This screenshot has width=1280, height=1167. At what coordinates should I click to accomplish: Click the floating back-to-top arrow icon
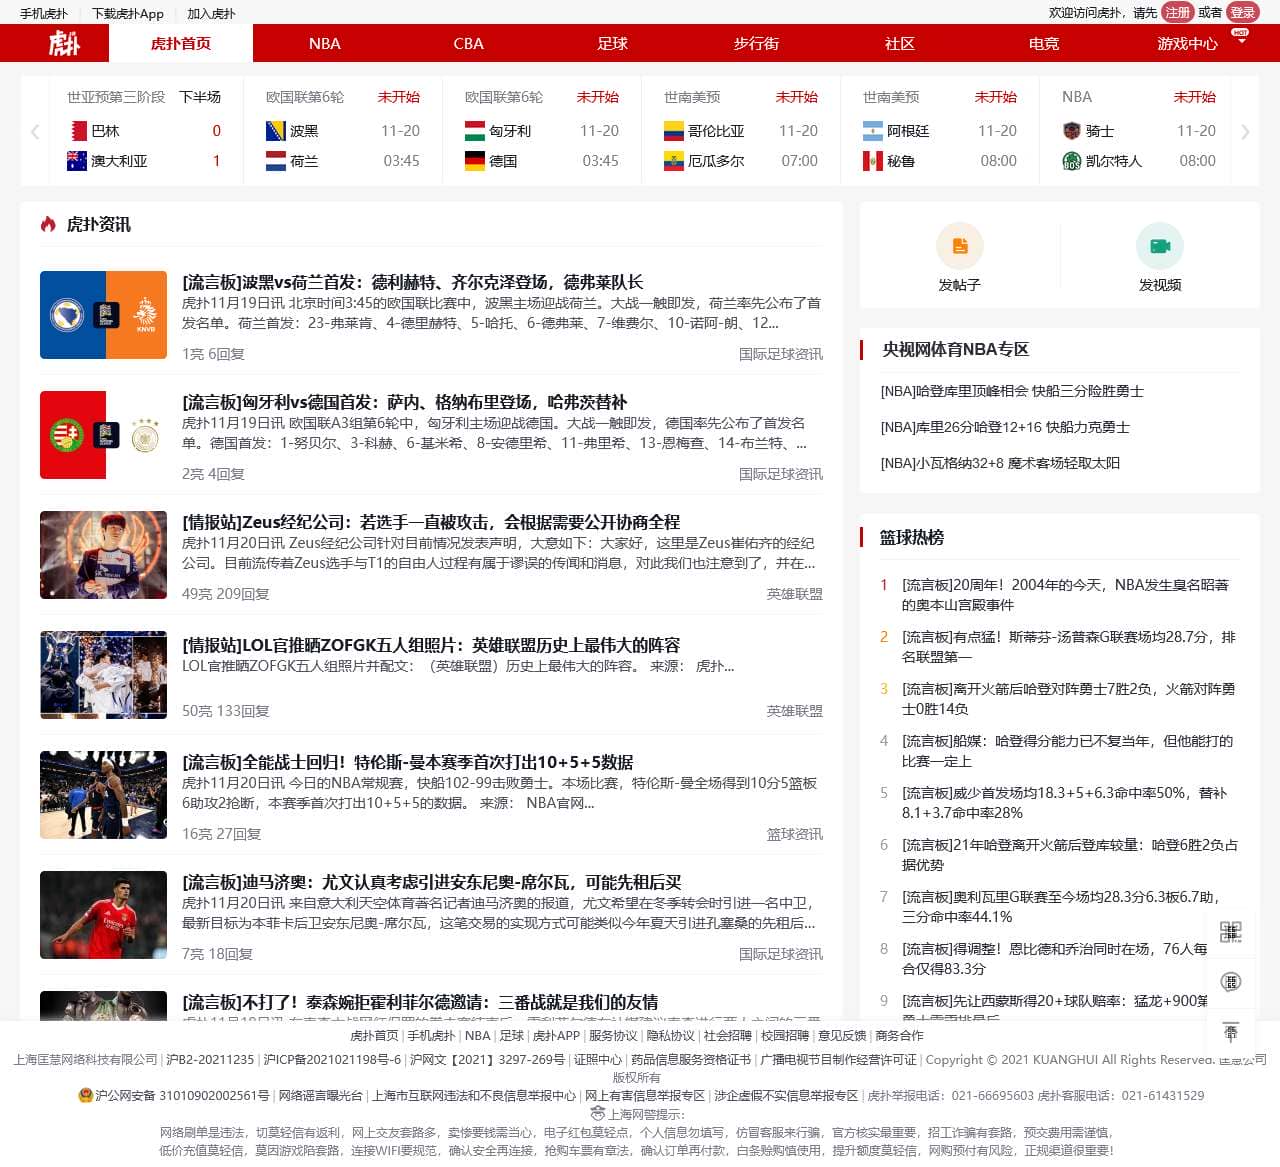(1231, 1032)
